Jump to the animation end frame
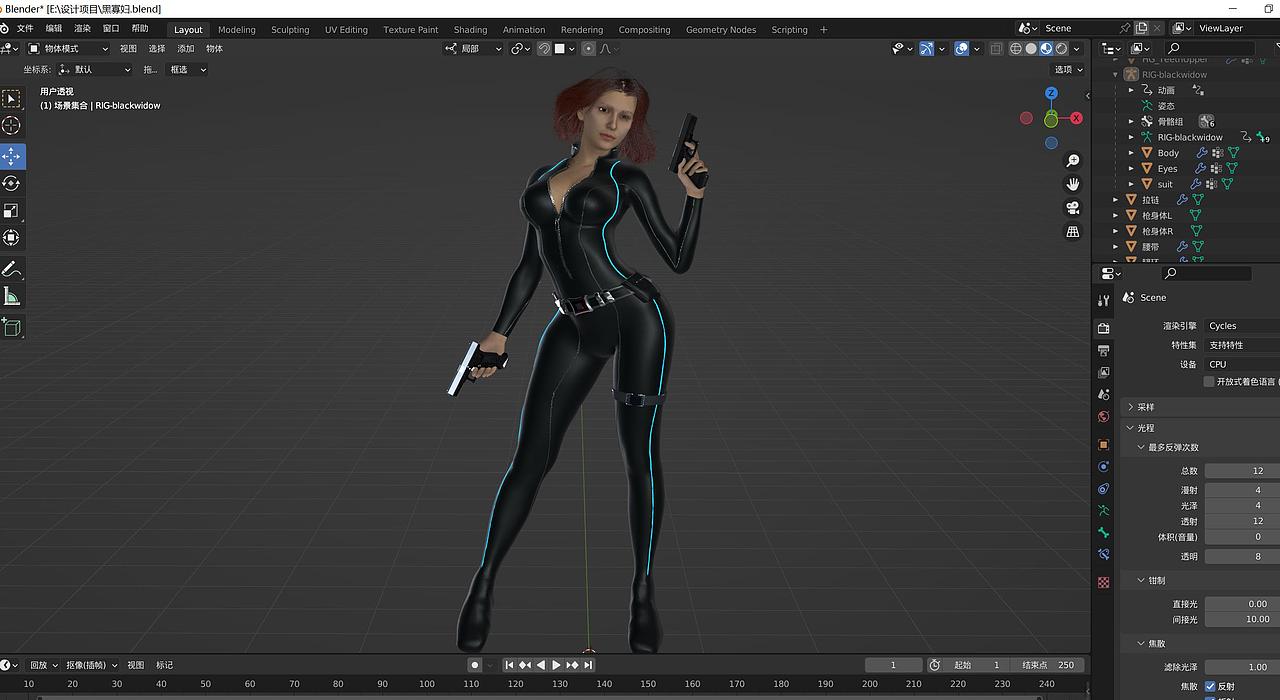 [589, 665]
